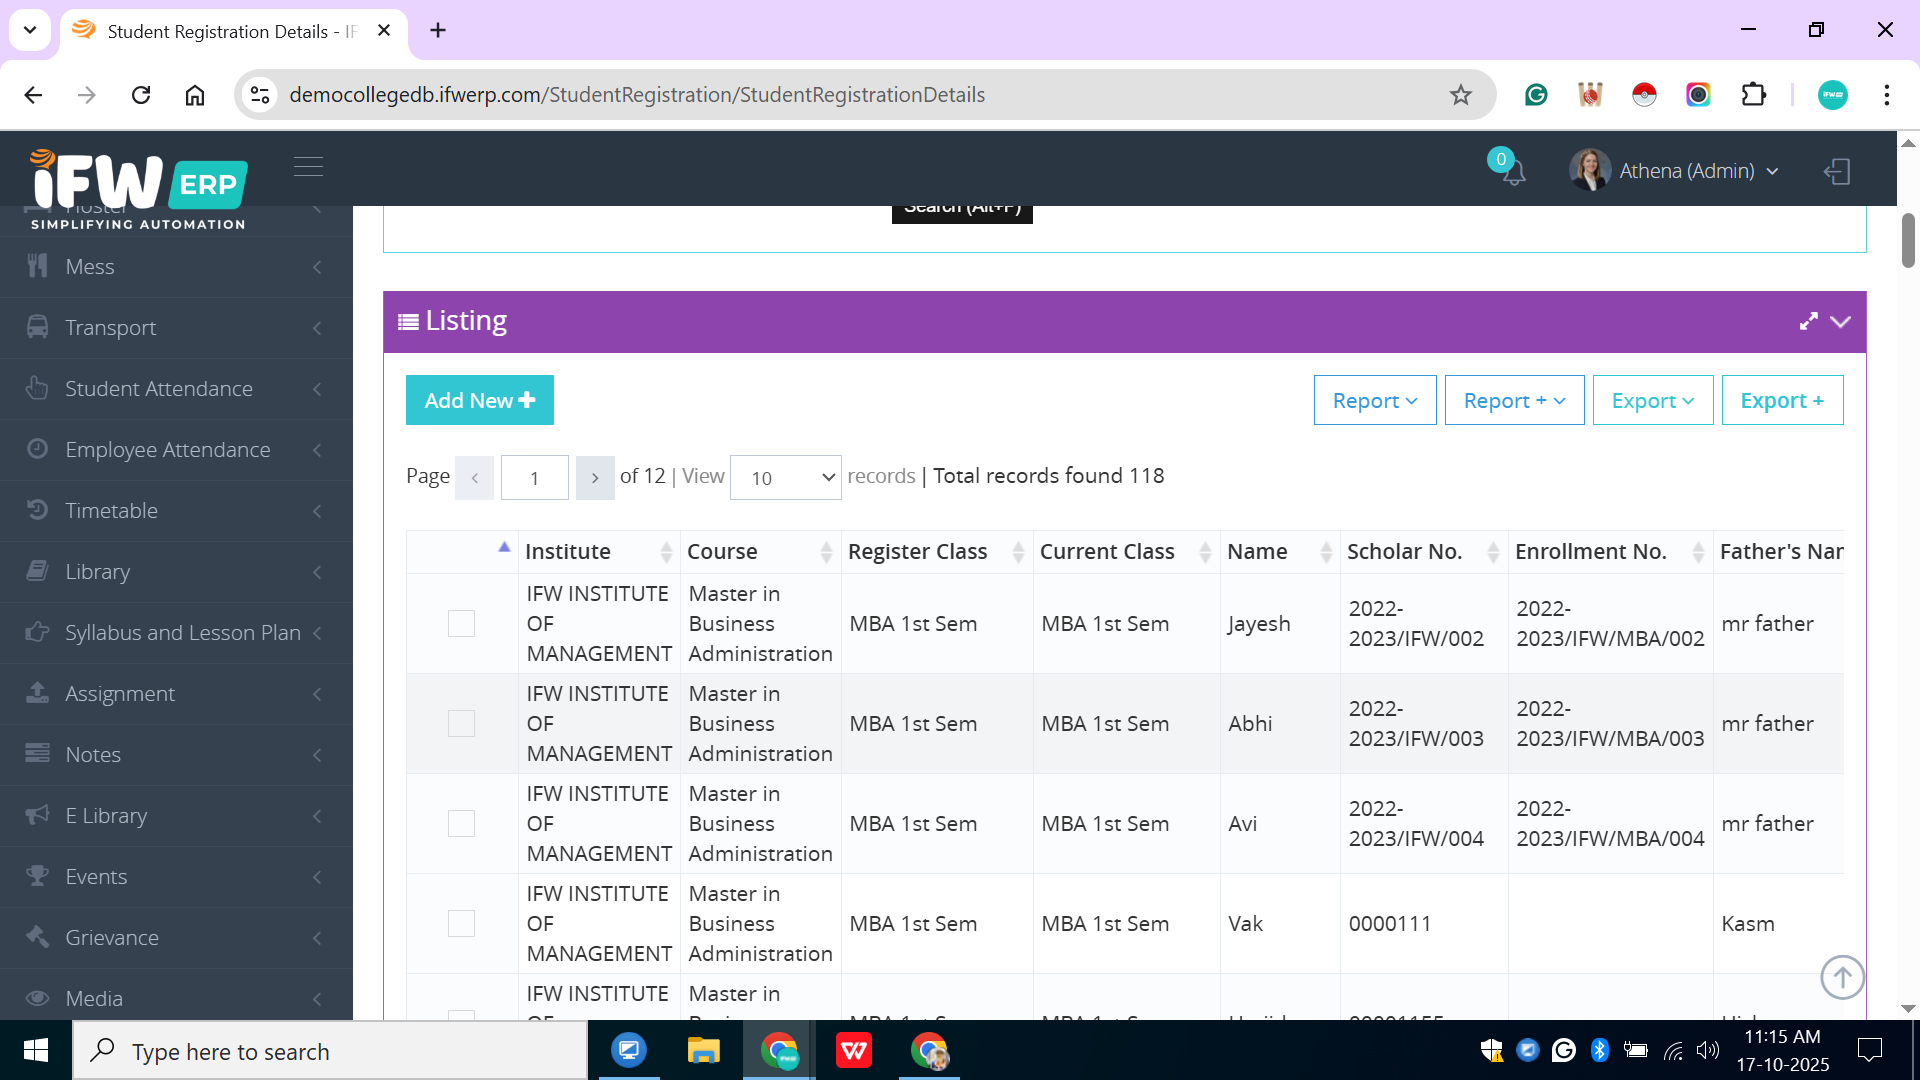Viewport: 1920px width, 1080px height.
Task: Toggle the hamburger sidebar menu icon
Action: click(x=308, y=167)
